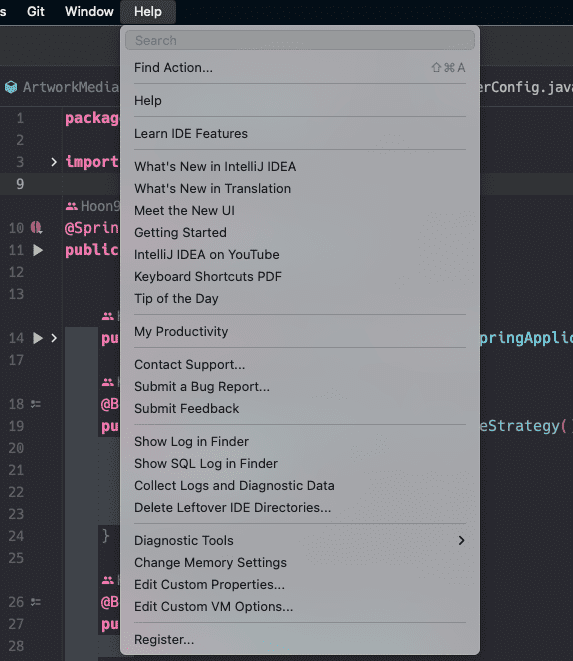The width and height of the screenshot is (573, 661).
Task: Open the Diagnostic Tools submenu arrow
Action: point(461,540)
